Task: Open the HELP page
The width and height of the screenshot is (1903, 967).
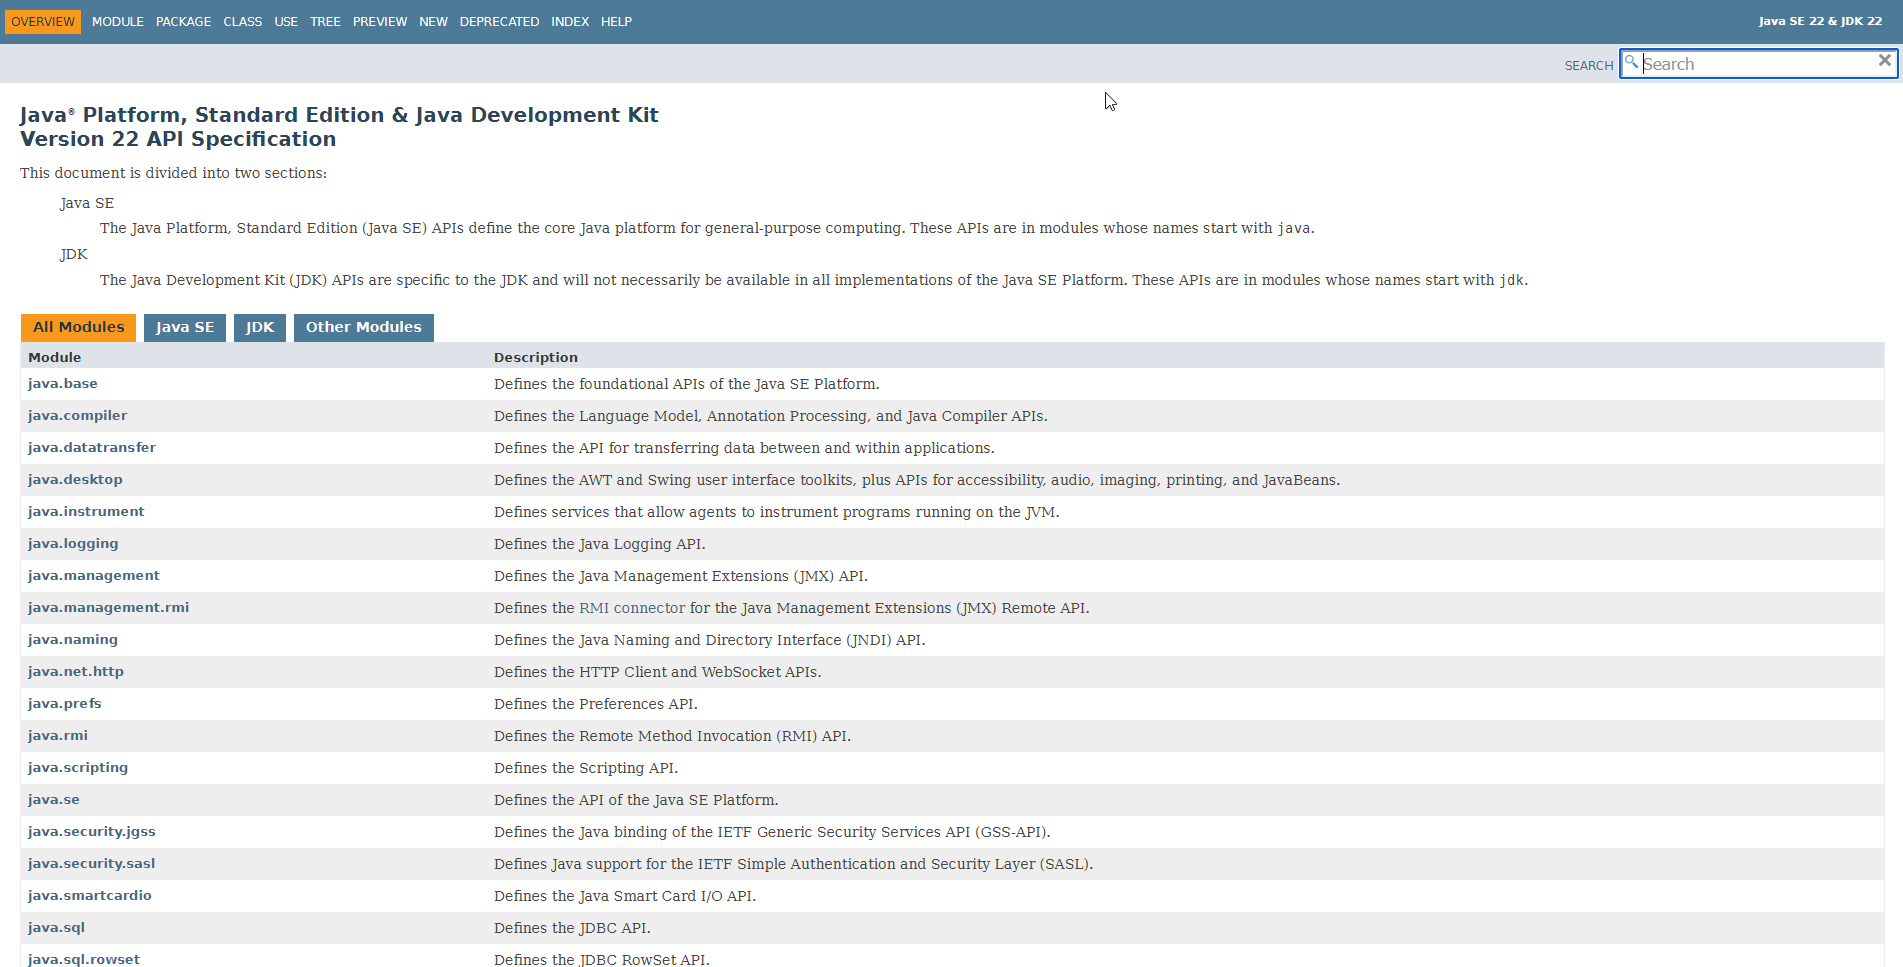Action: click(x=616, y=22)
